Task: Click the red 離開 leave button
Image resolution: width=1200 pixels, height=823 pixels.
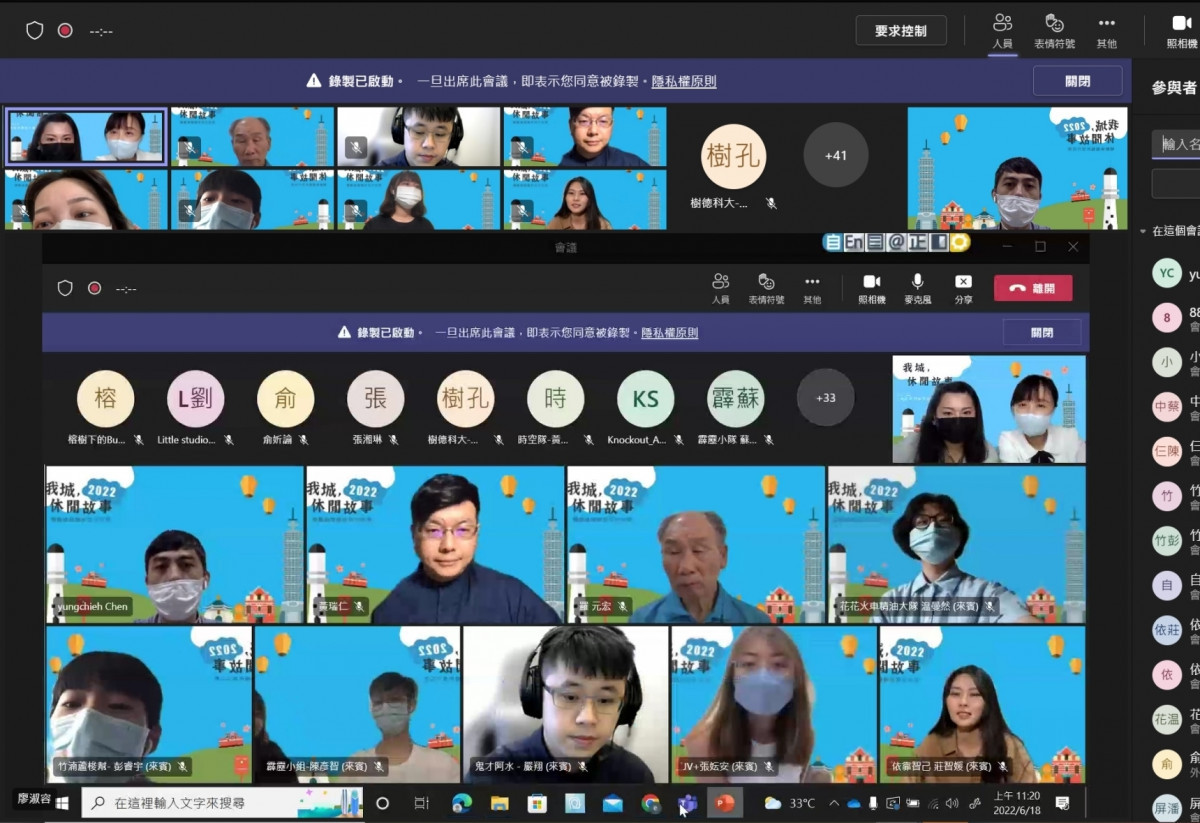Action: (1033, 288)
